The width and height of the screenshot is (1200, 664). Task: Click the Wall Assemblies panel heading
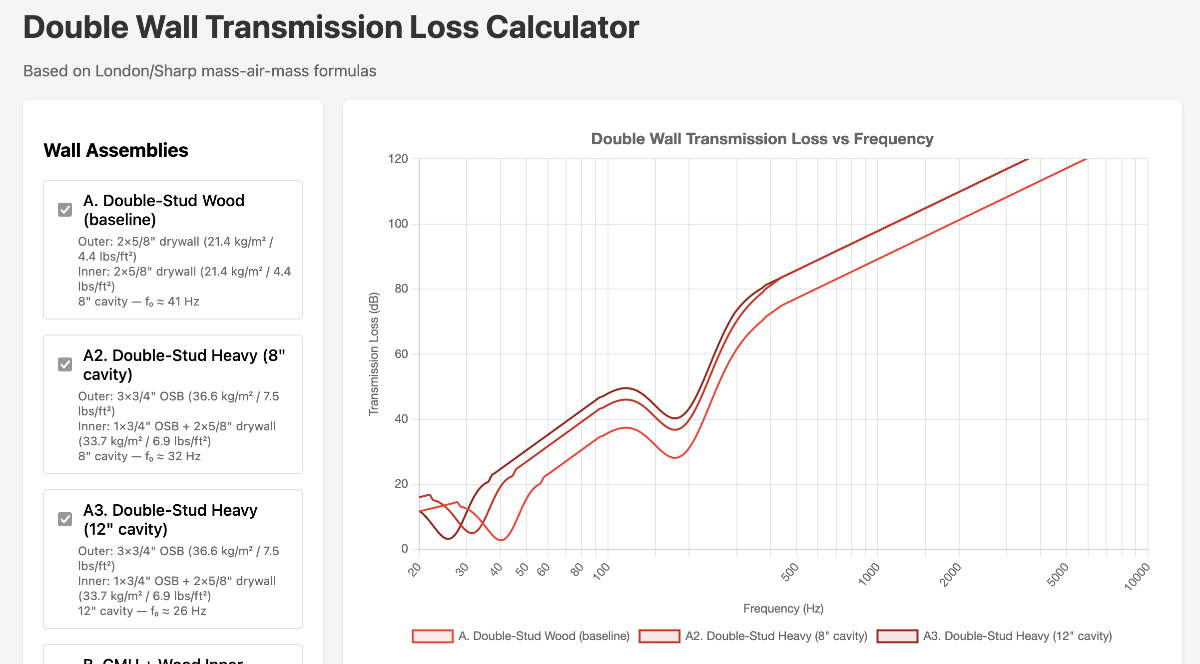(x=116, y=151)
